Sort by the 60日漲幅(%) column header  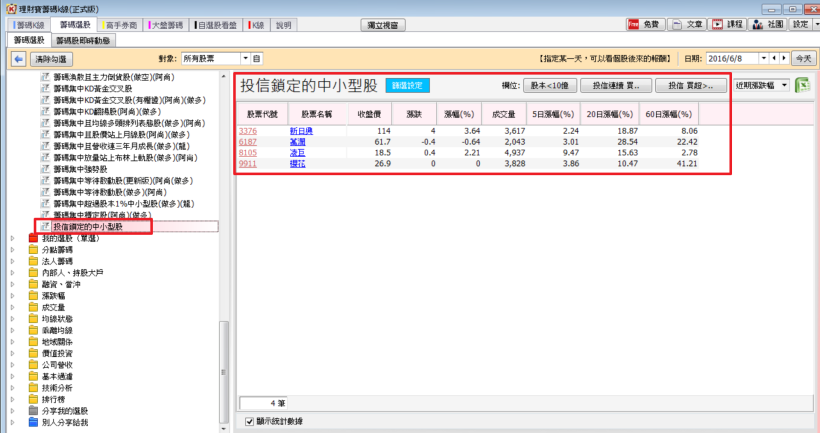(x=668, y=114)
